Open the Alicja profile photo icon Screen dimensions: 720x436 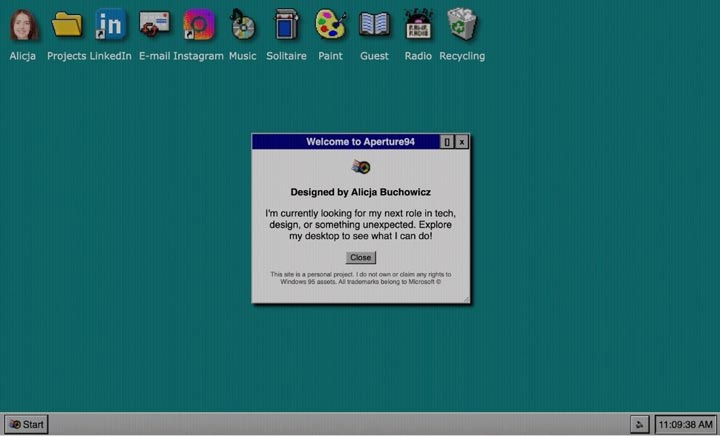click(23, 25)
